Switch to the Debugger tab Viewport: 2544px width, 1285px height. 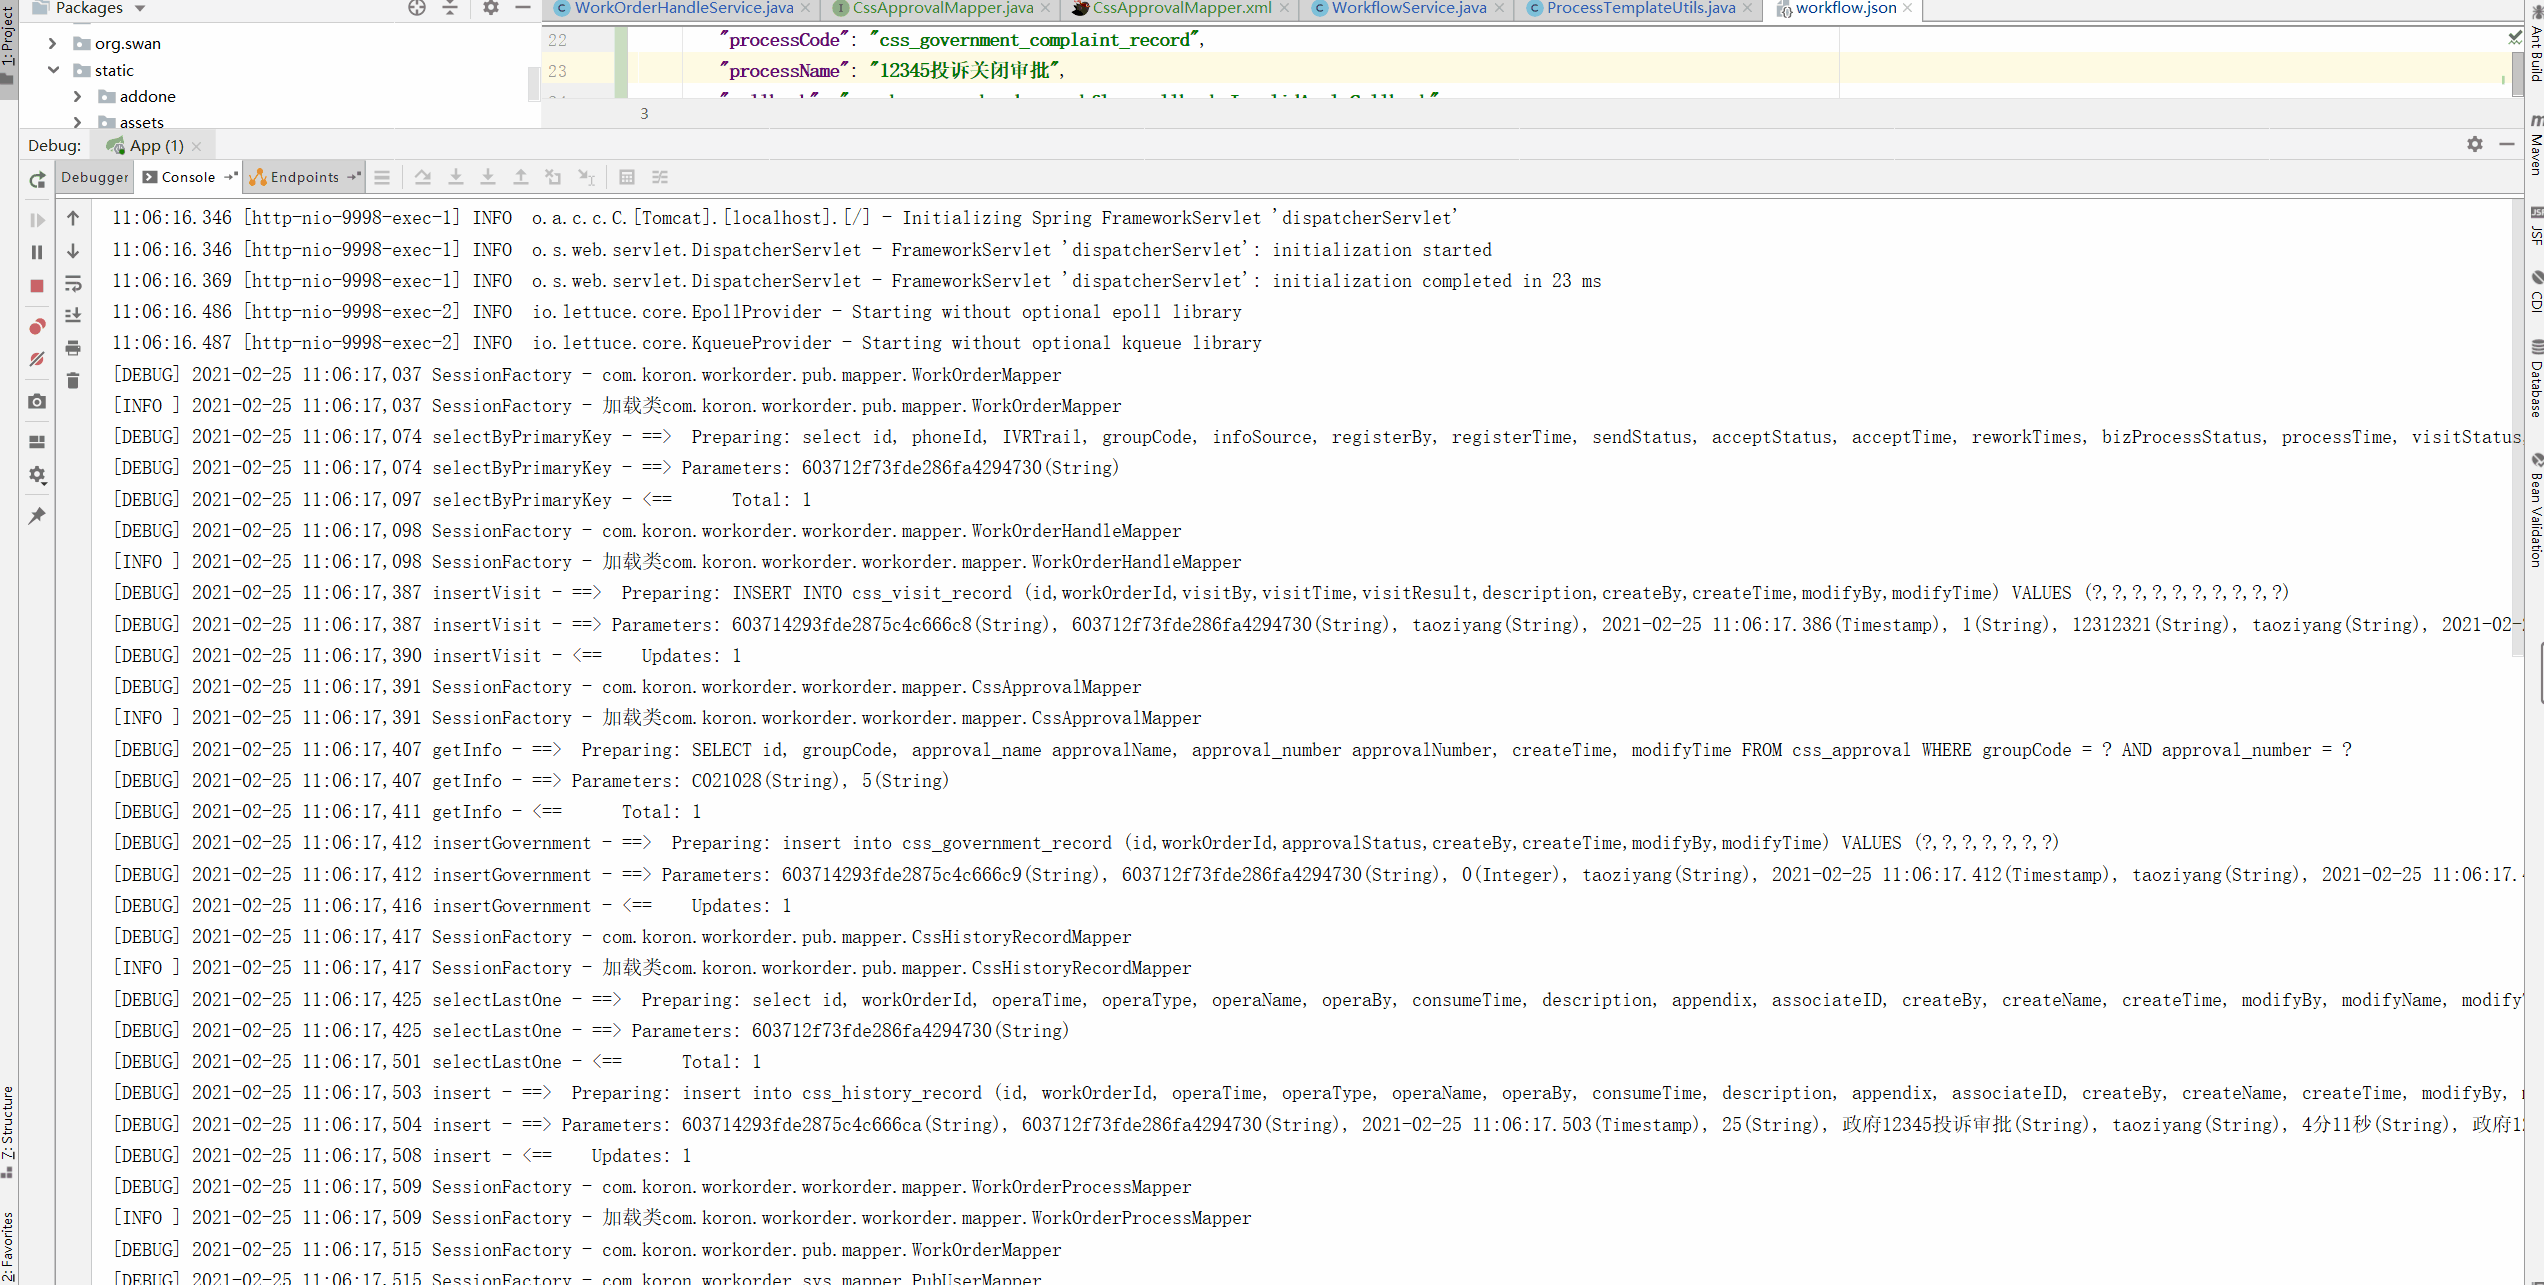click(95, 177)
